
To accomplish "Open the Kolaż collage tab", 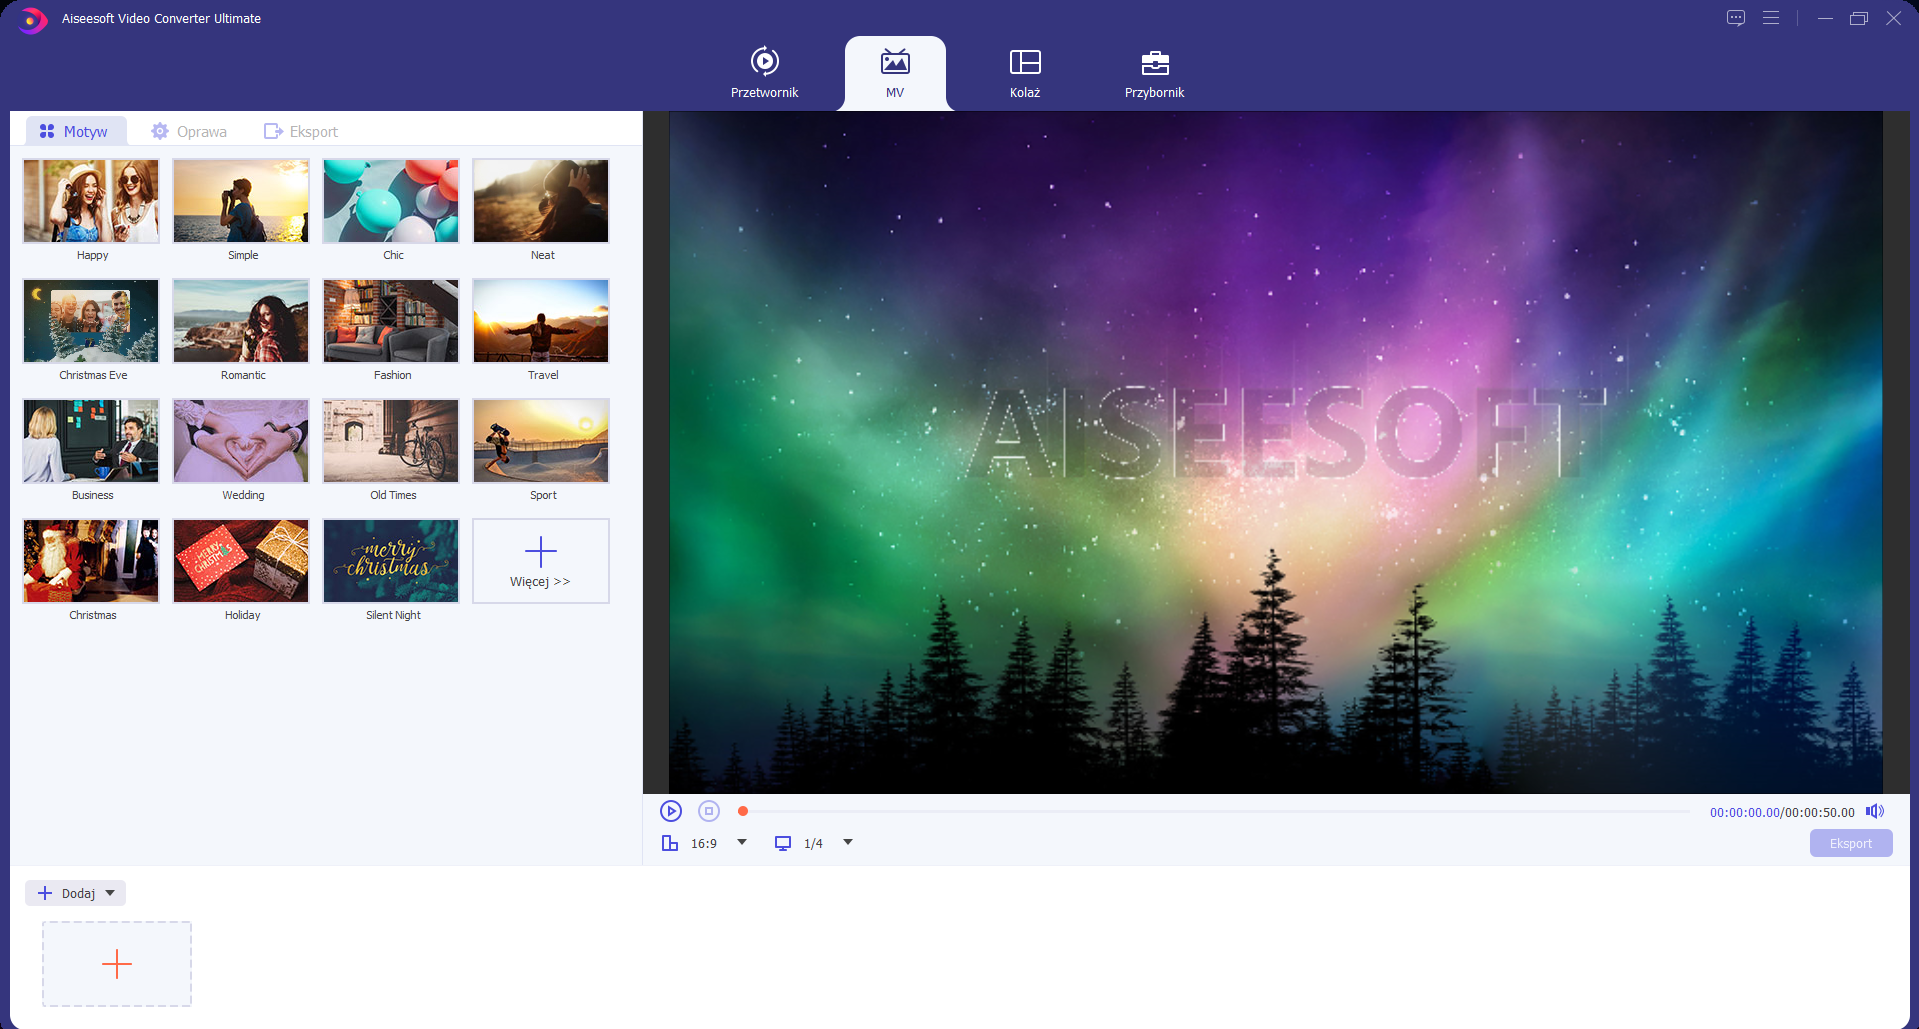I will [1025, 73].
